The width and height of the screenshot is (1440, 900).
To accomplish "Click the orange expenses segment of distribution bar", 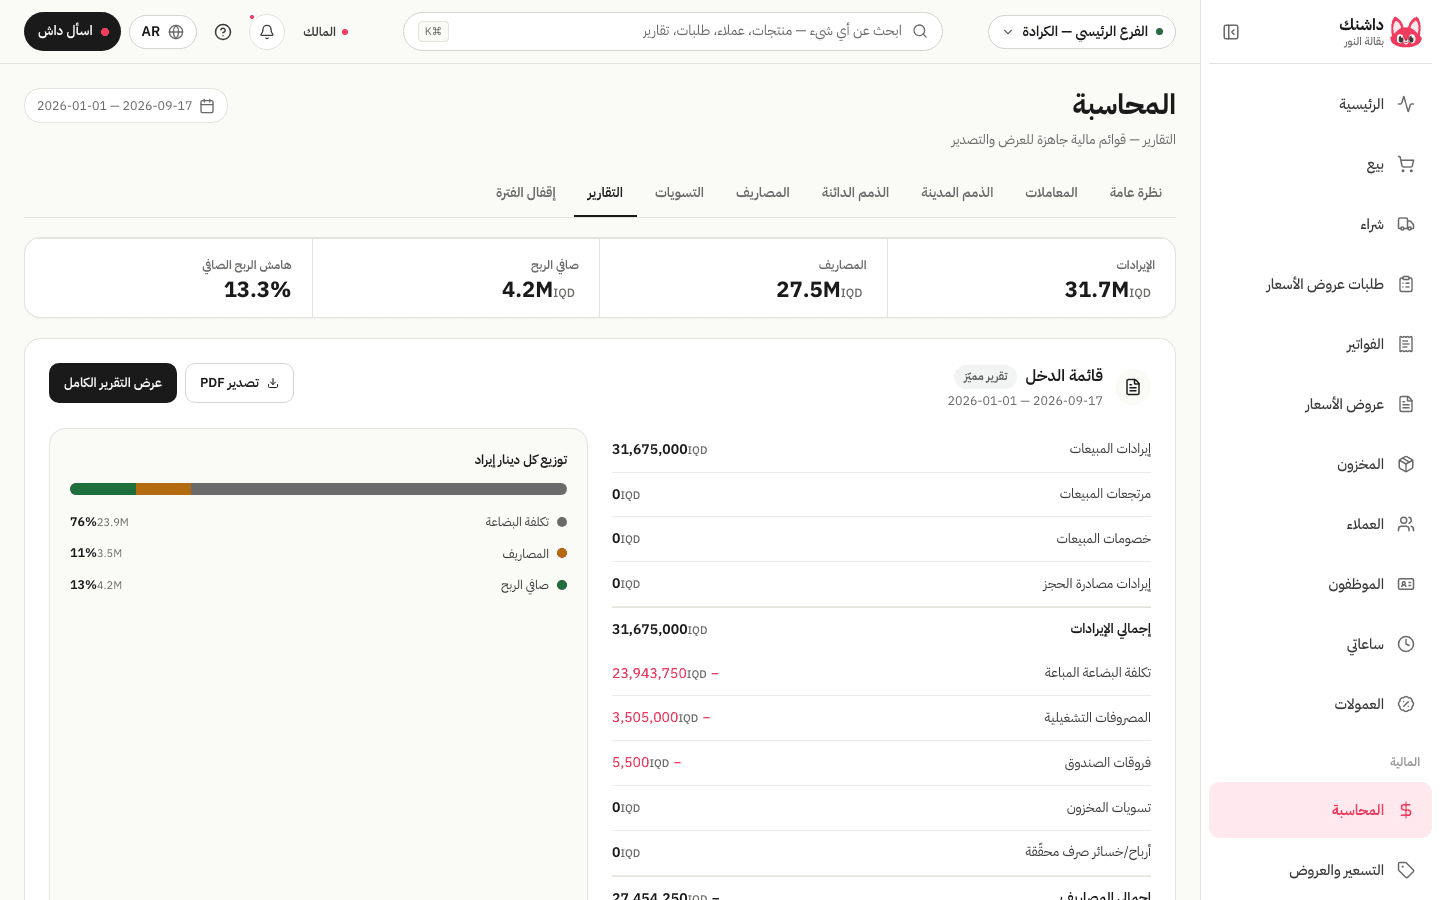I will coord(163,489).
